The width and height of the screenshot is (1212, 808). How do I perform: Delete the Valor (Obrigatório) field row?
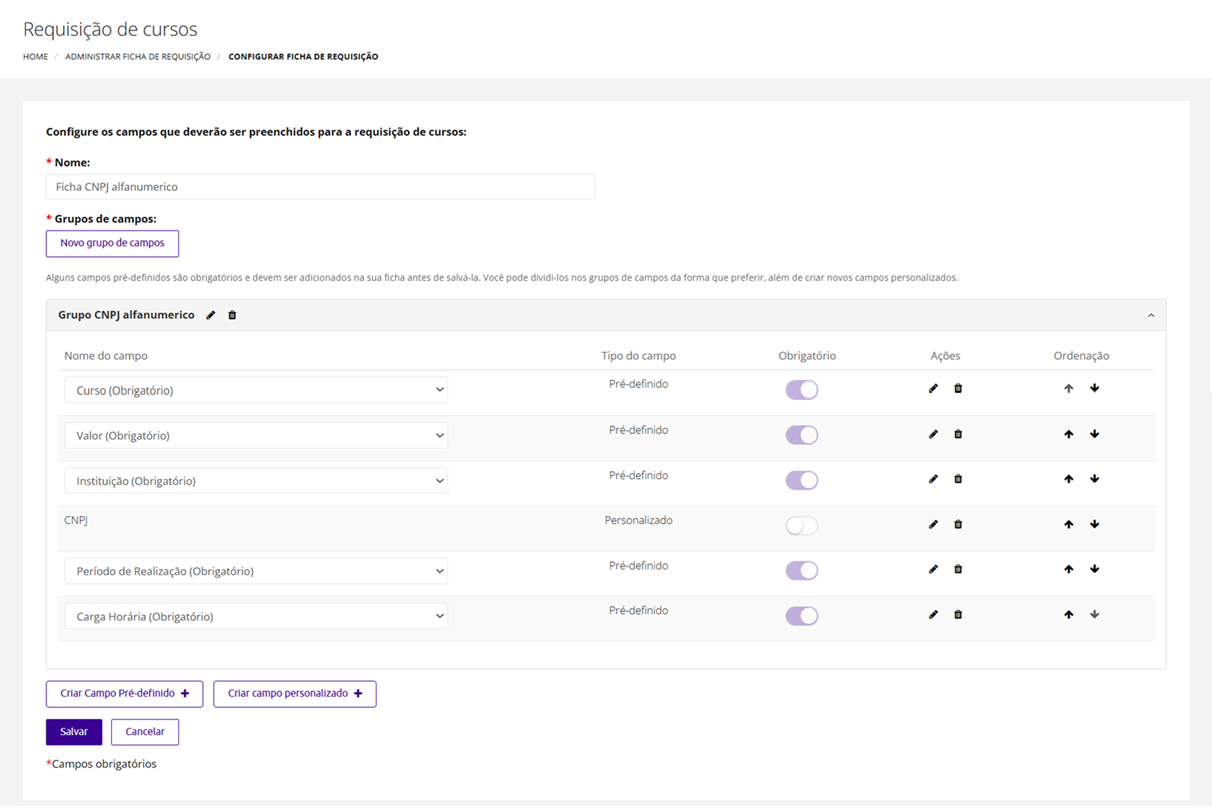coord(958,434)
